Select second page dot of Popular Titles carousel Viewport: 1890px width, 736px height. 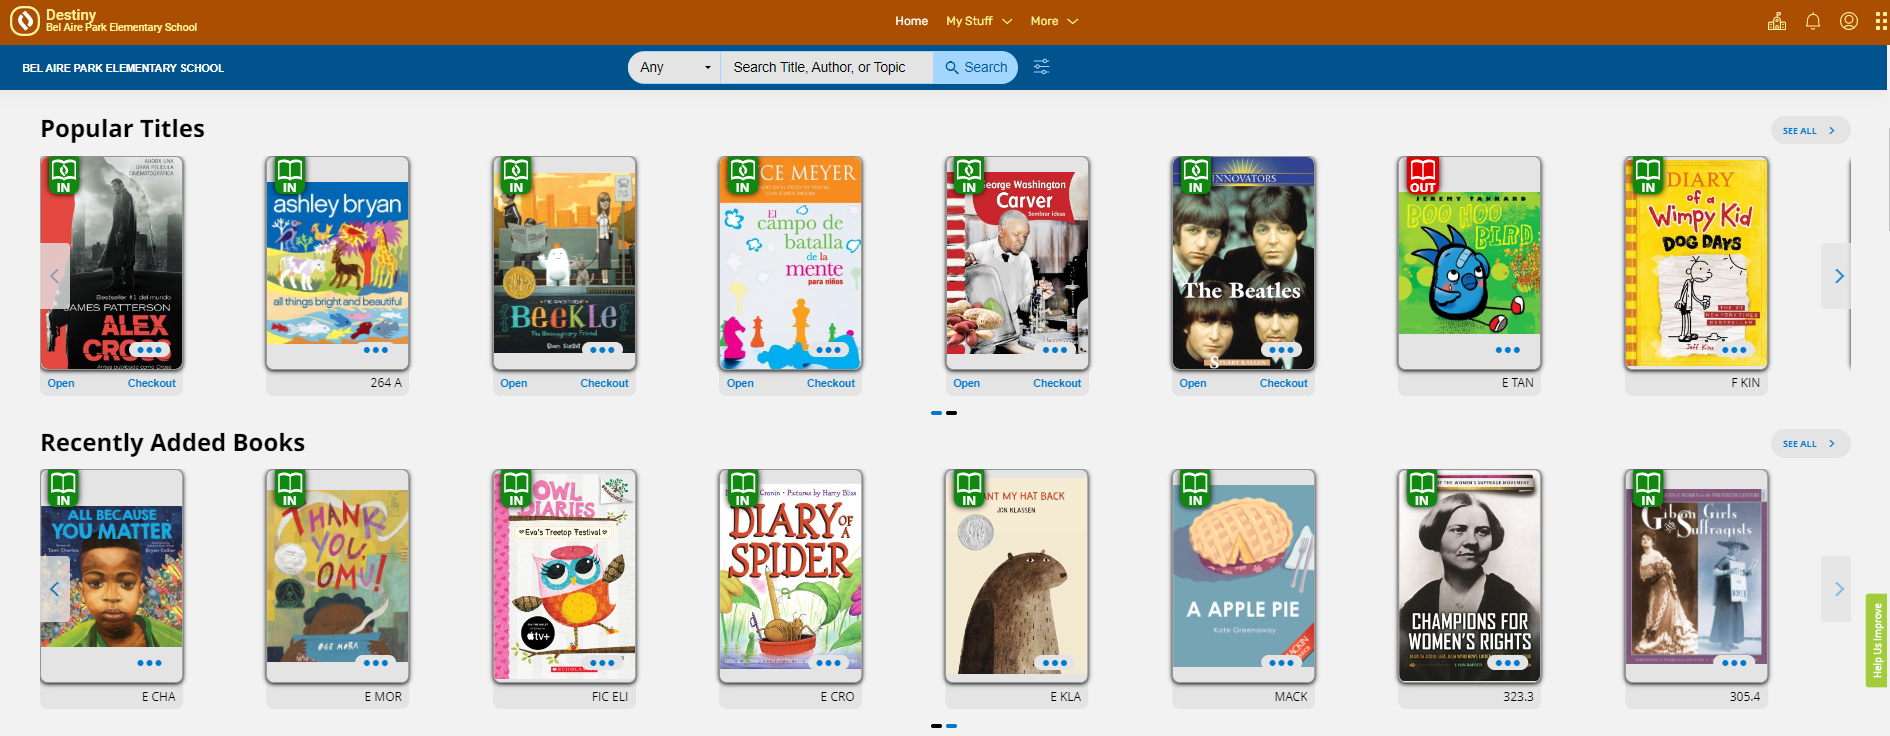tap(952, 413)
